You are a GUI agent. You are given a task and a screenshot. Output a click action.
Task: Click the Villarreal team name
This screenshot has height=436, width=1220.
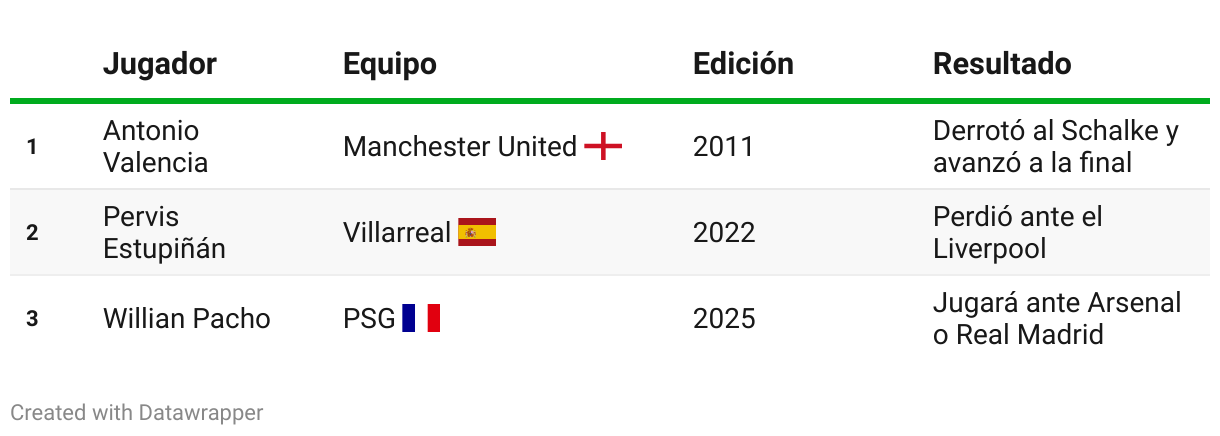397,233
